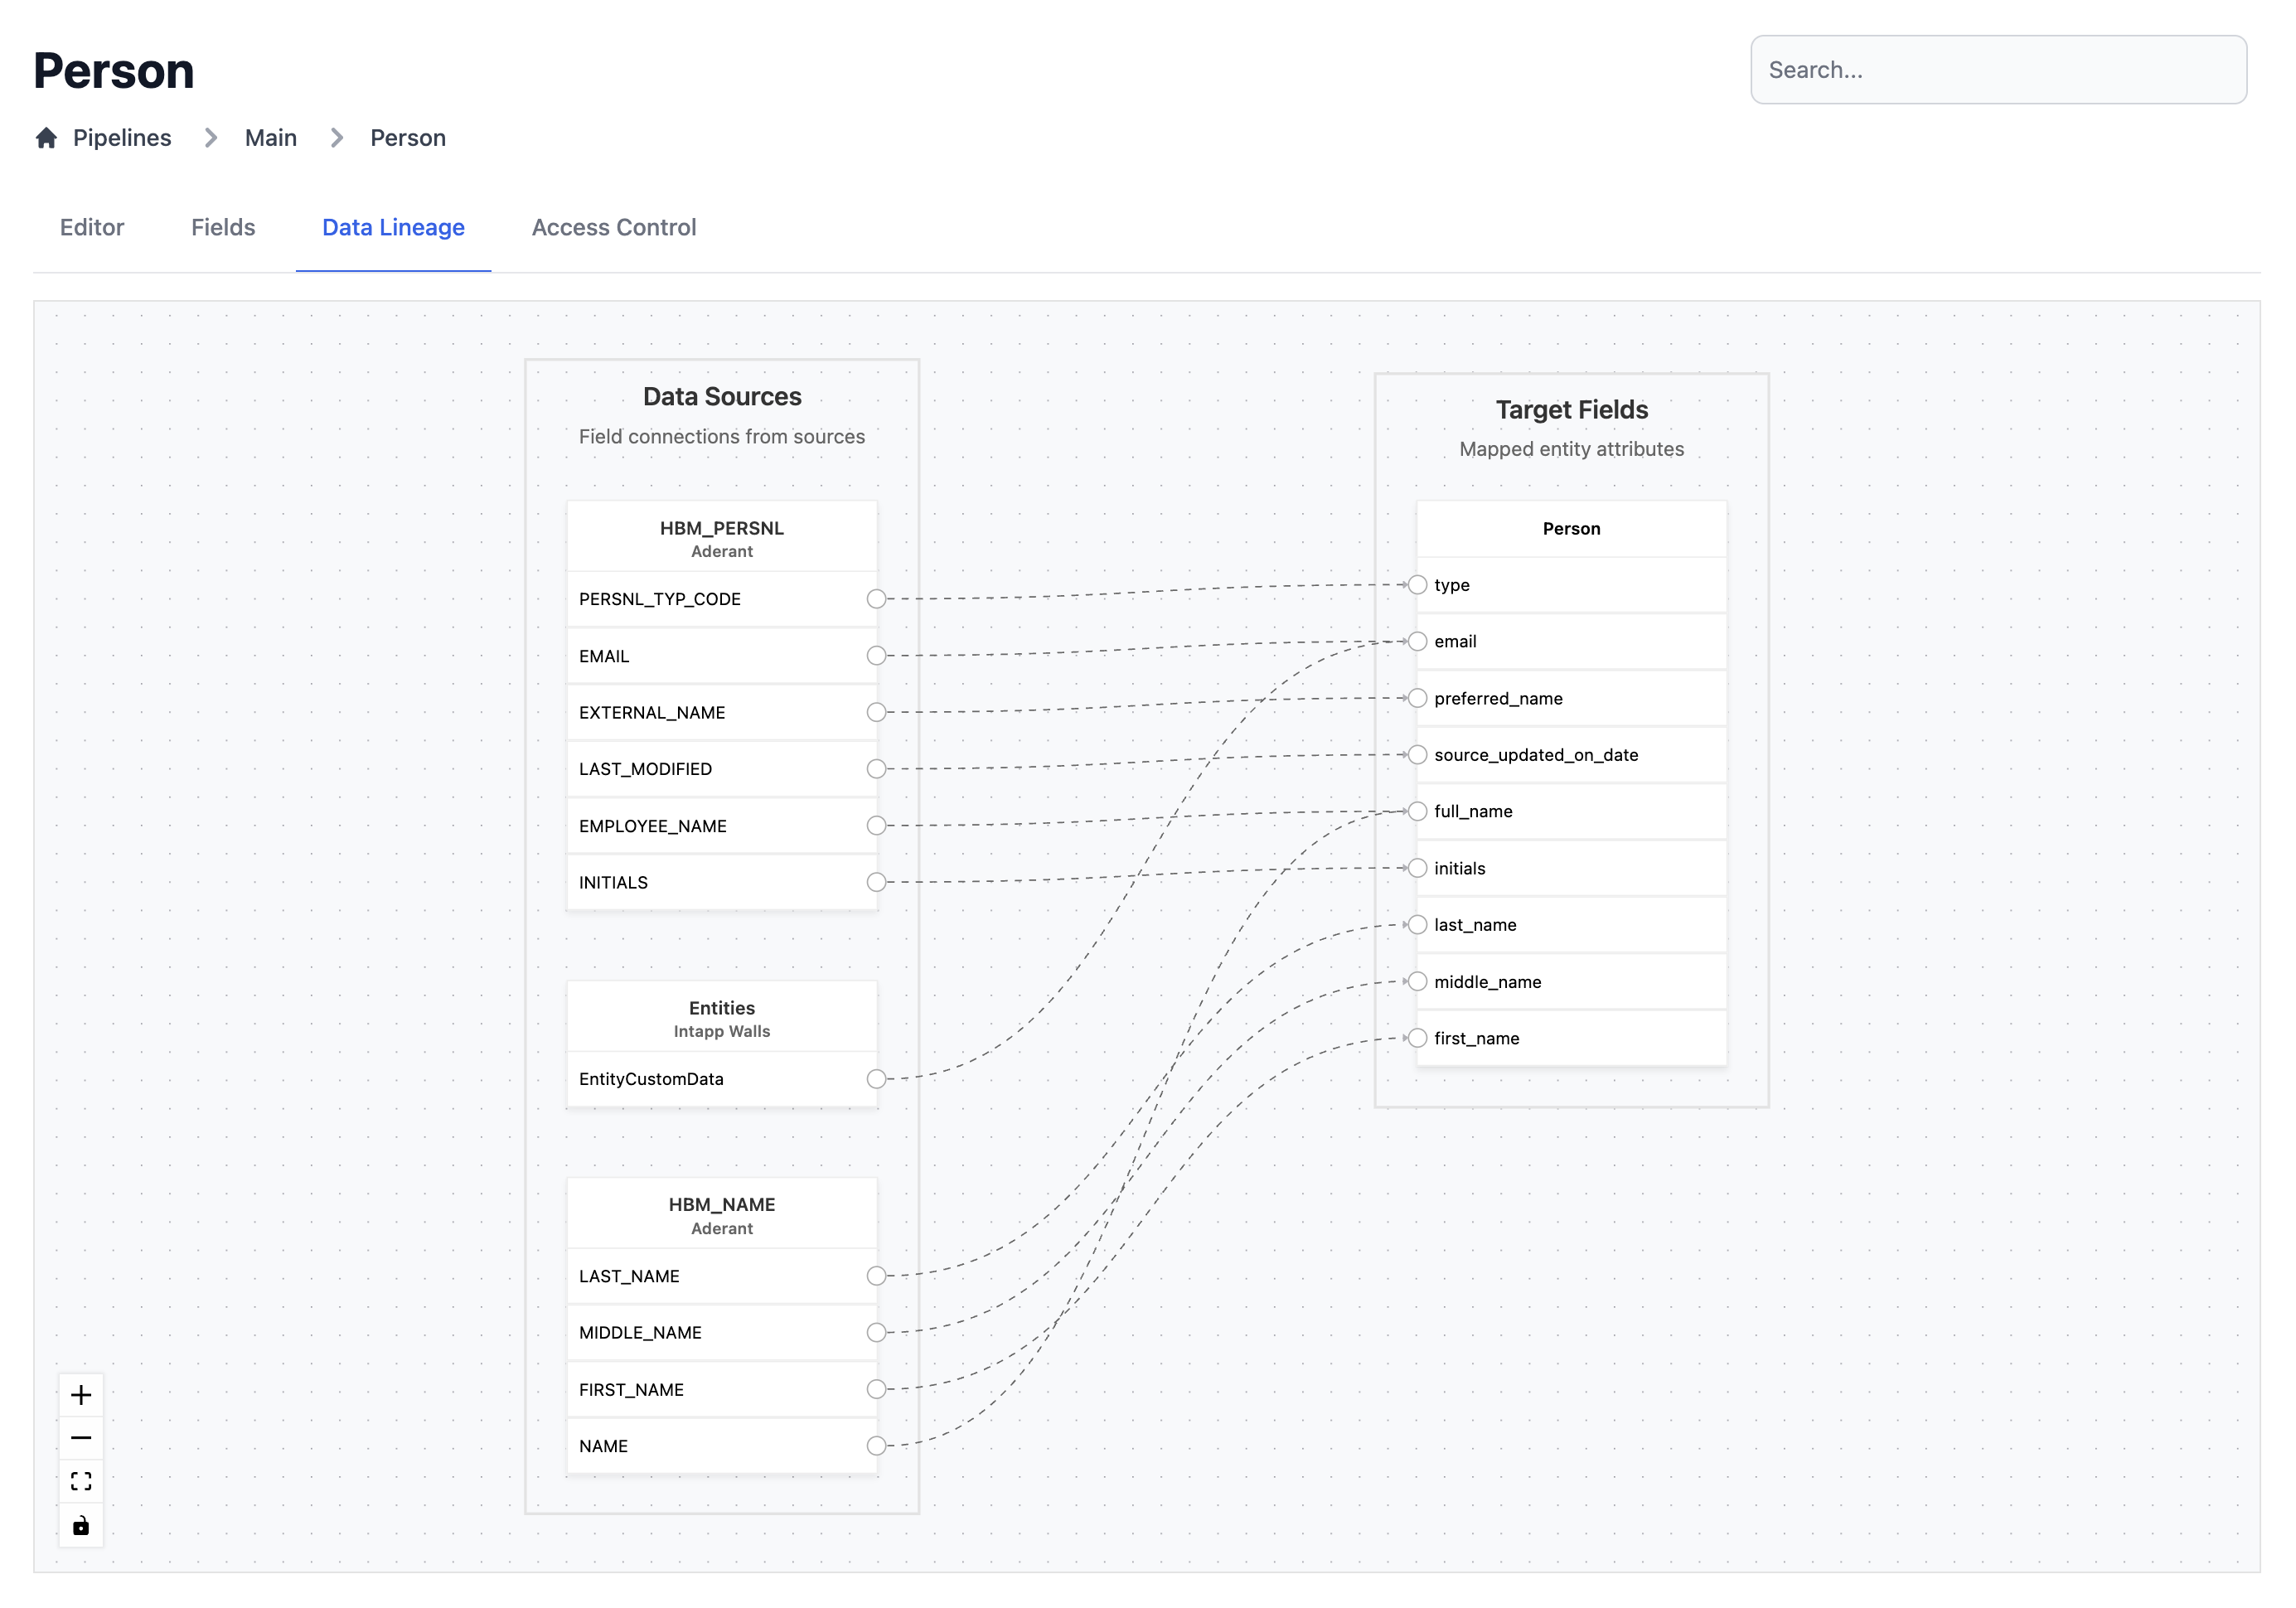2296x1608 pixels.
Task: Open the Editor tab
Action: (x=92, y=227)
